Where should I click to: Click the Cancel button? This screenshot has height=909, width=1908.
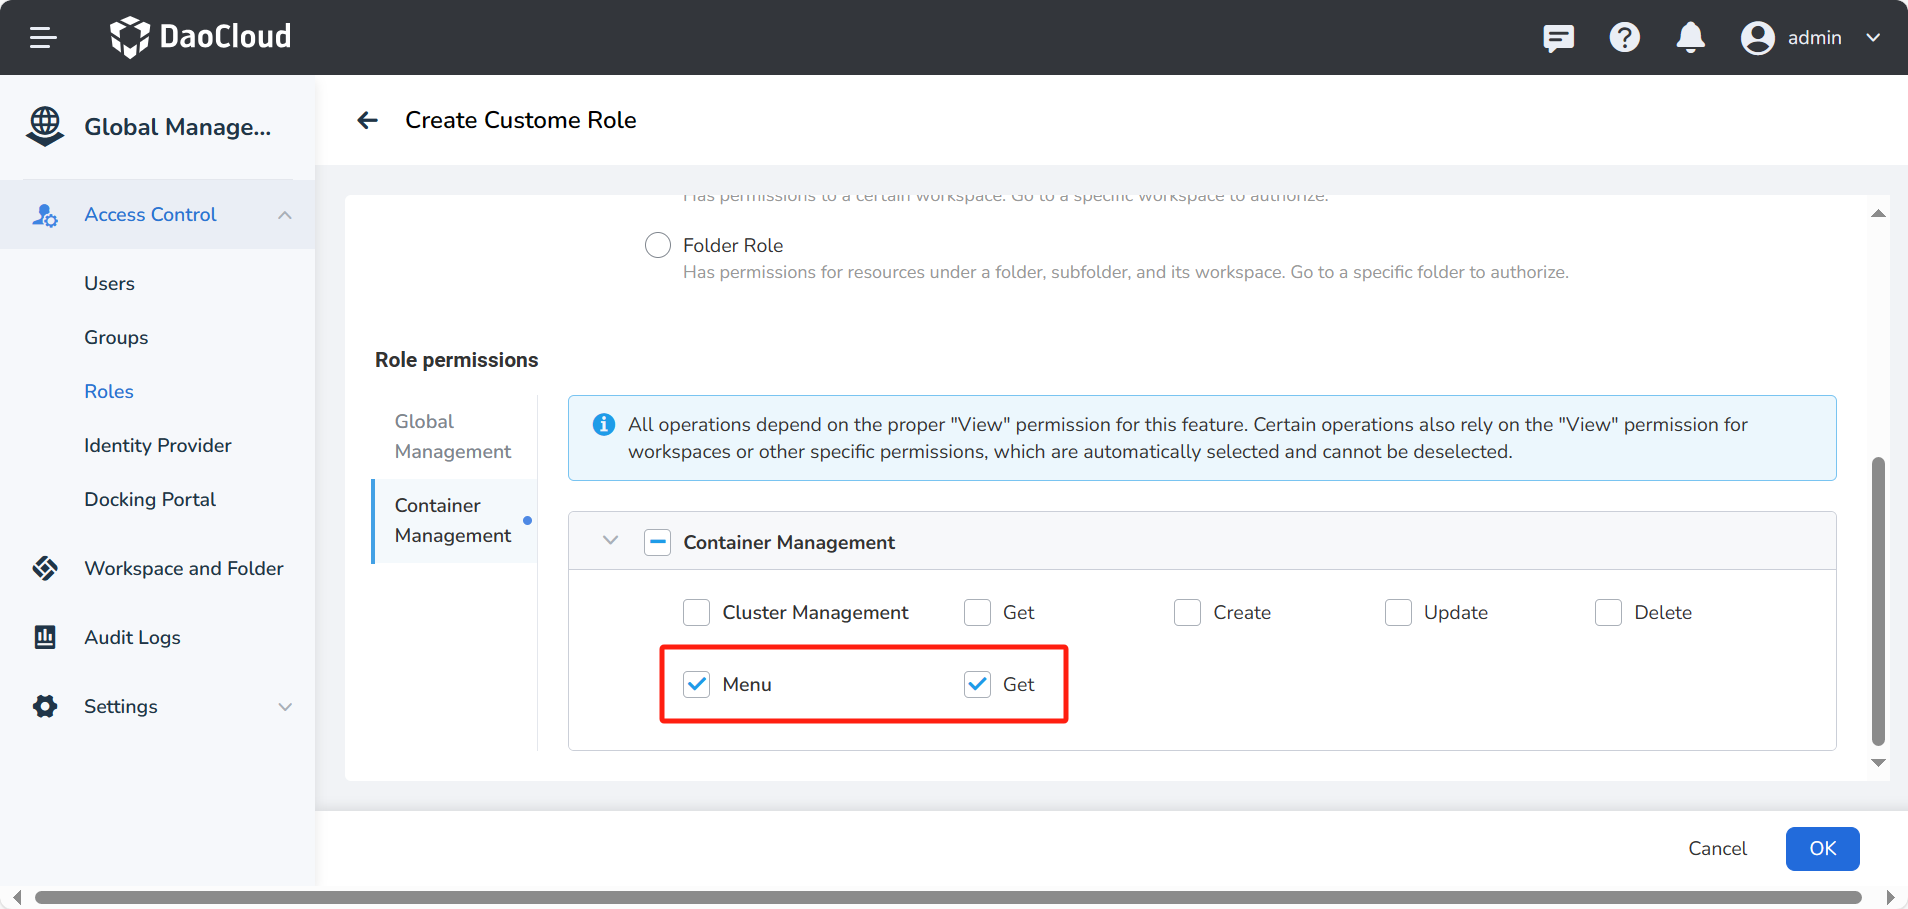pyautogui.click(x=1717, y=848)
